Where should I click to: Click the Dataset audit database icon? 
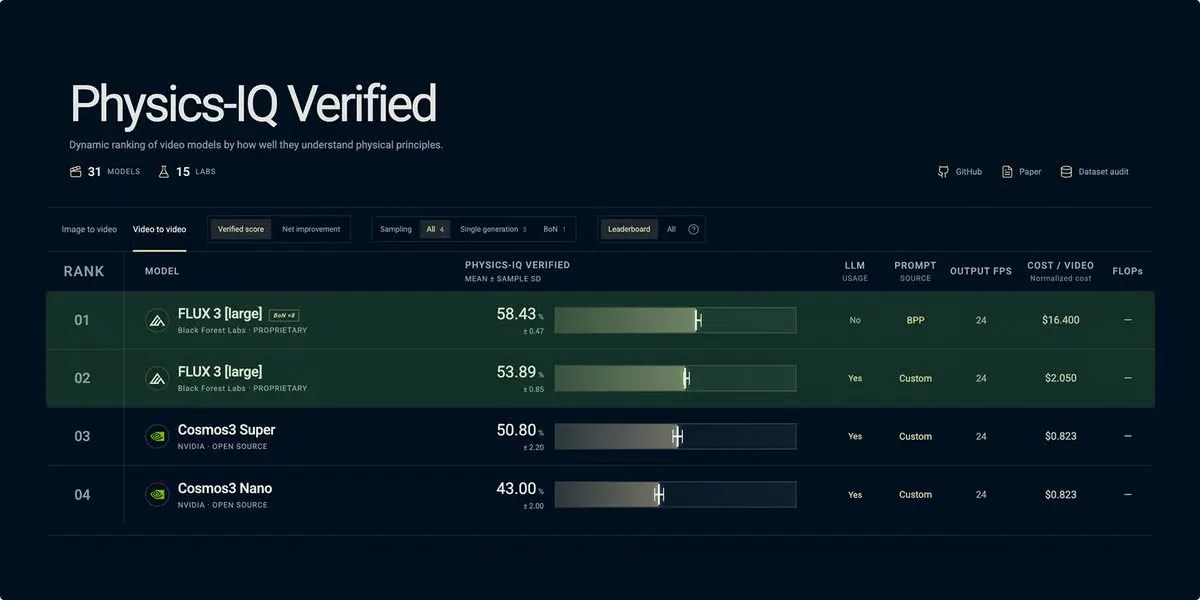1066,172
